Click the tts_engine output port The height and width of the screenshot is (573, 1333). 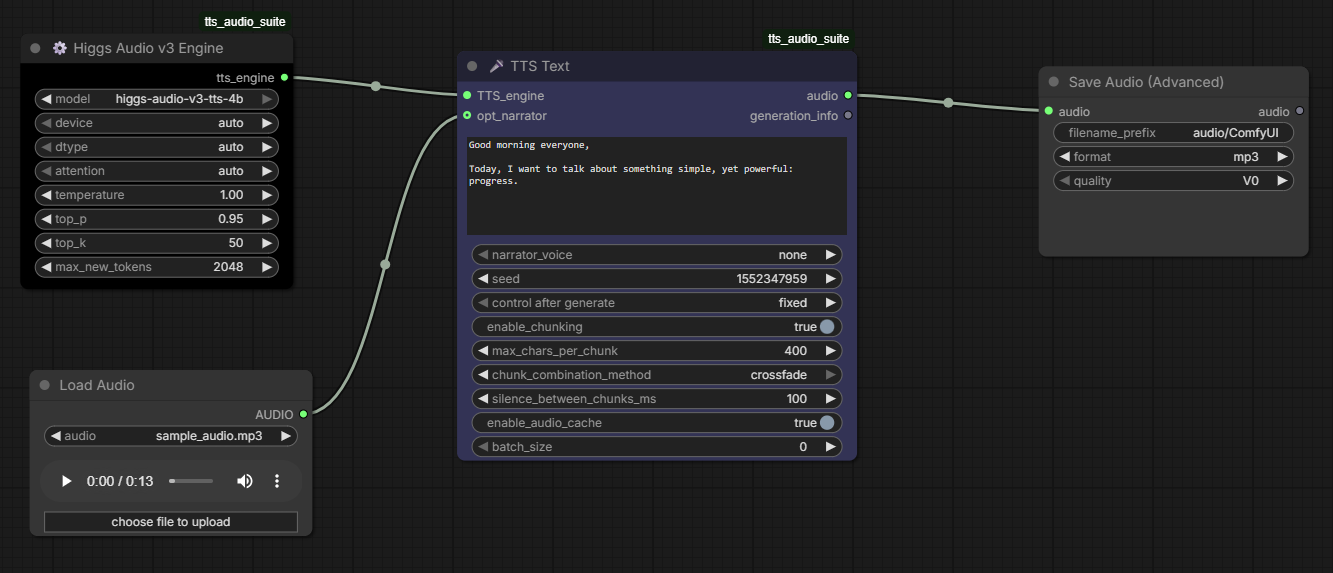[x=285, y=77]
